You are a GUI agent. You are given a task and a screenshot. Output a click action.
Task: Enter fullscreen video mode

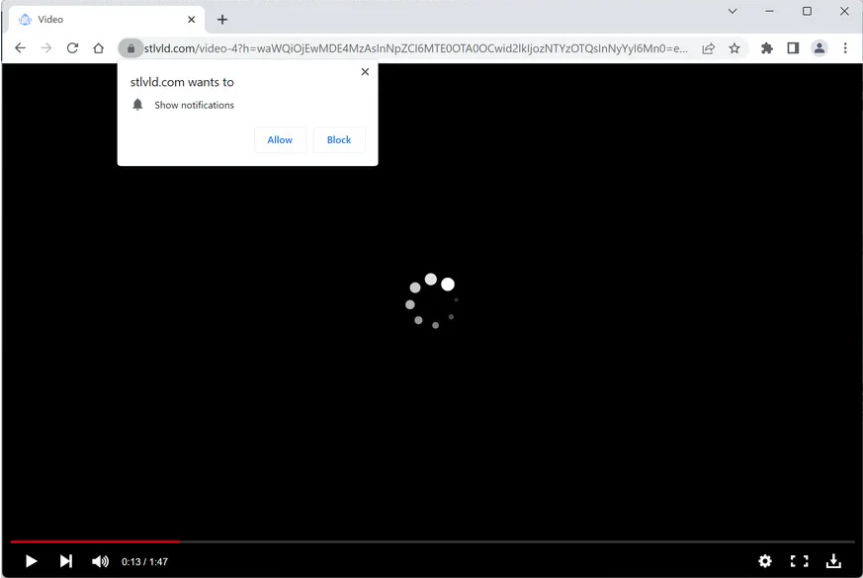pyautogui.click(x=799, y=562)
